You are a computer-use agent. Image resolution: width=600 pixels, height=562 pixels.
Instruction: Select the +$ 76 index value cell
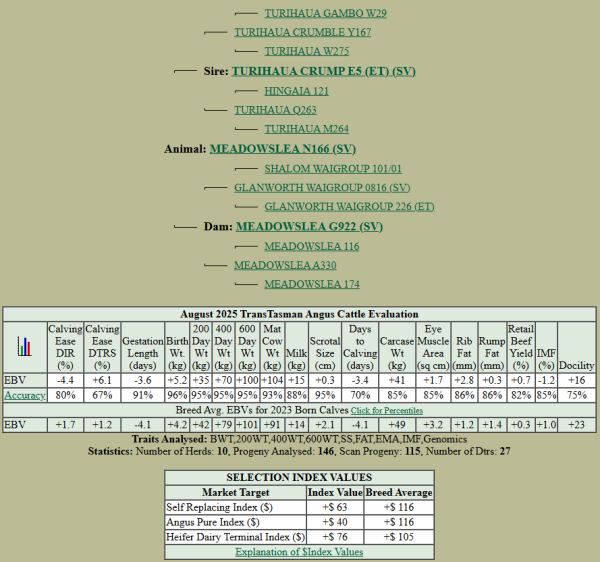coord(335,538)
